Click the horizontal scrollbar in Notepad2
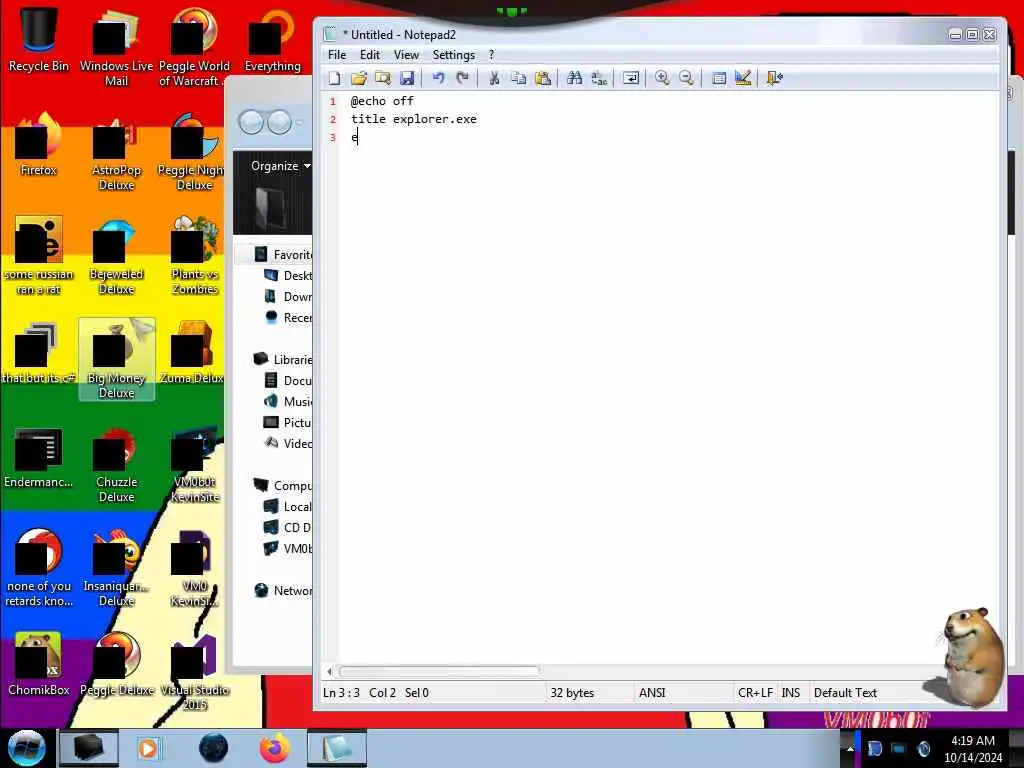The height and width of the screenshot is (768, 1024). pos(439,671)
